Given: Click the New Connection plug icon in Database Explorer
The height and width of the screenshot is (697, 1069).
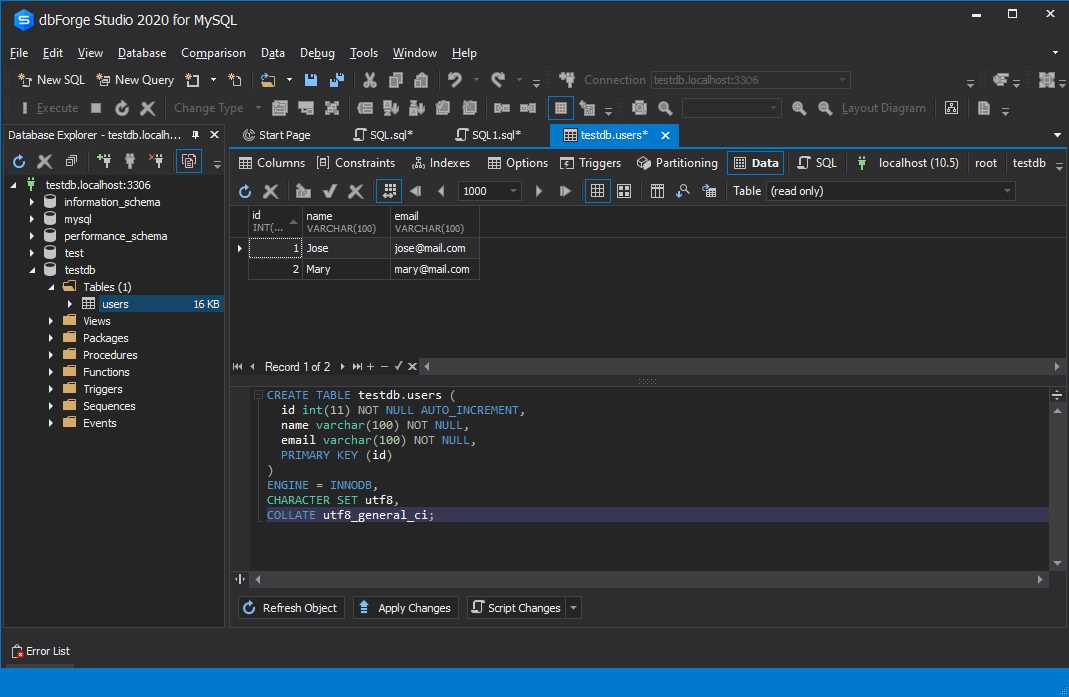Looking at the screenshot, I should (104, 161).
